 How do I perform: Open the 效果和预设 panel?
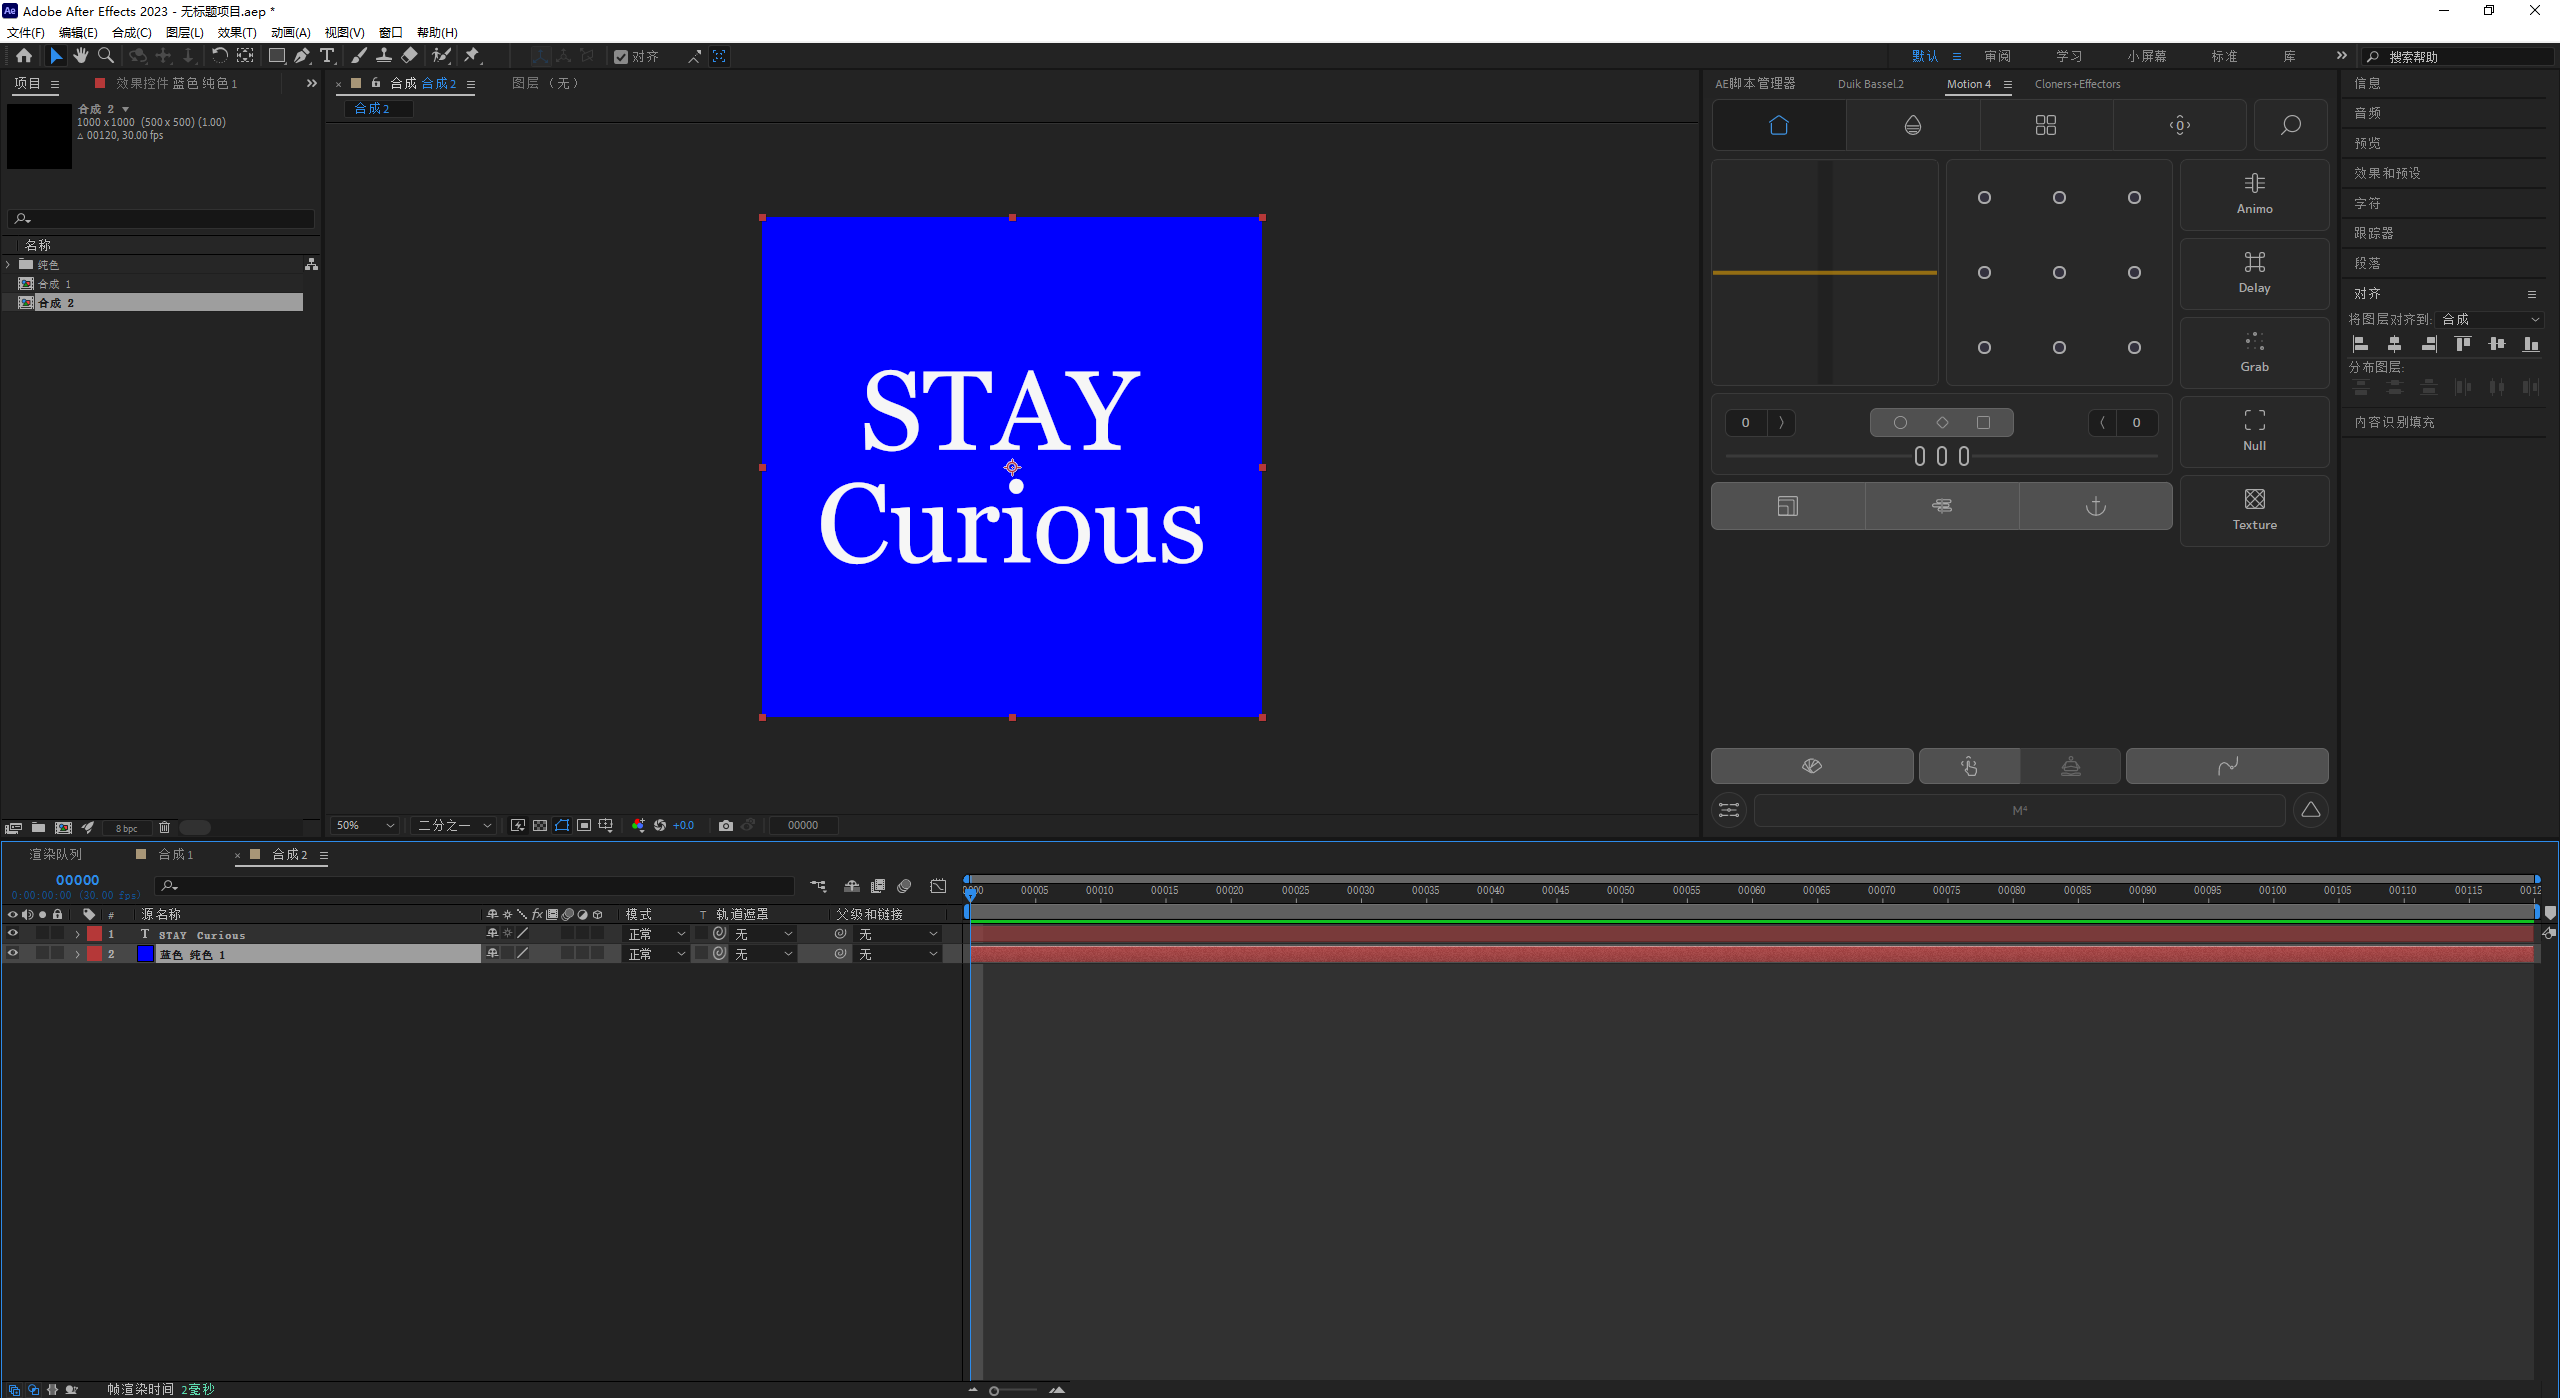tap(2387, 173)
